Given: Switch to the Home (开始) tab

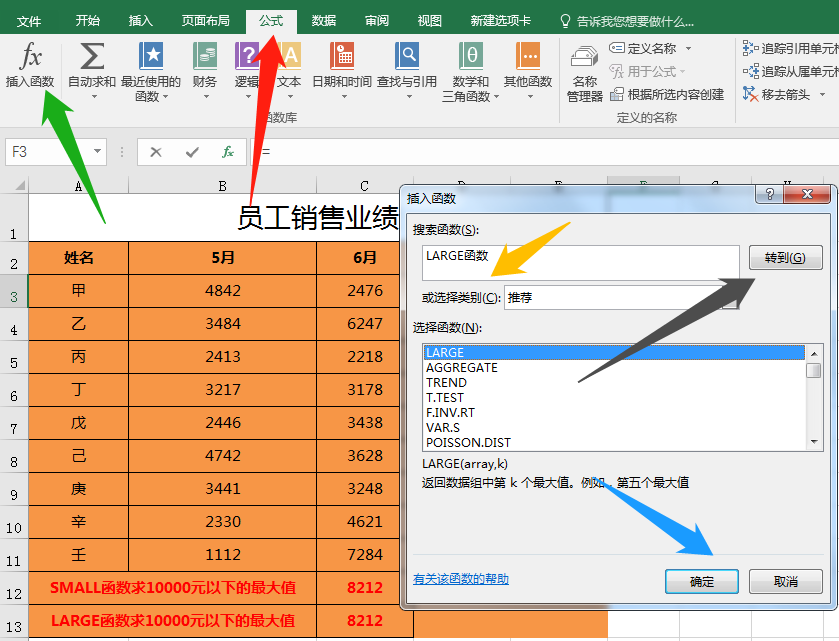Looking at the screenshot, I should [x=87, y=21].
